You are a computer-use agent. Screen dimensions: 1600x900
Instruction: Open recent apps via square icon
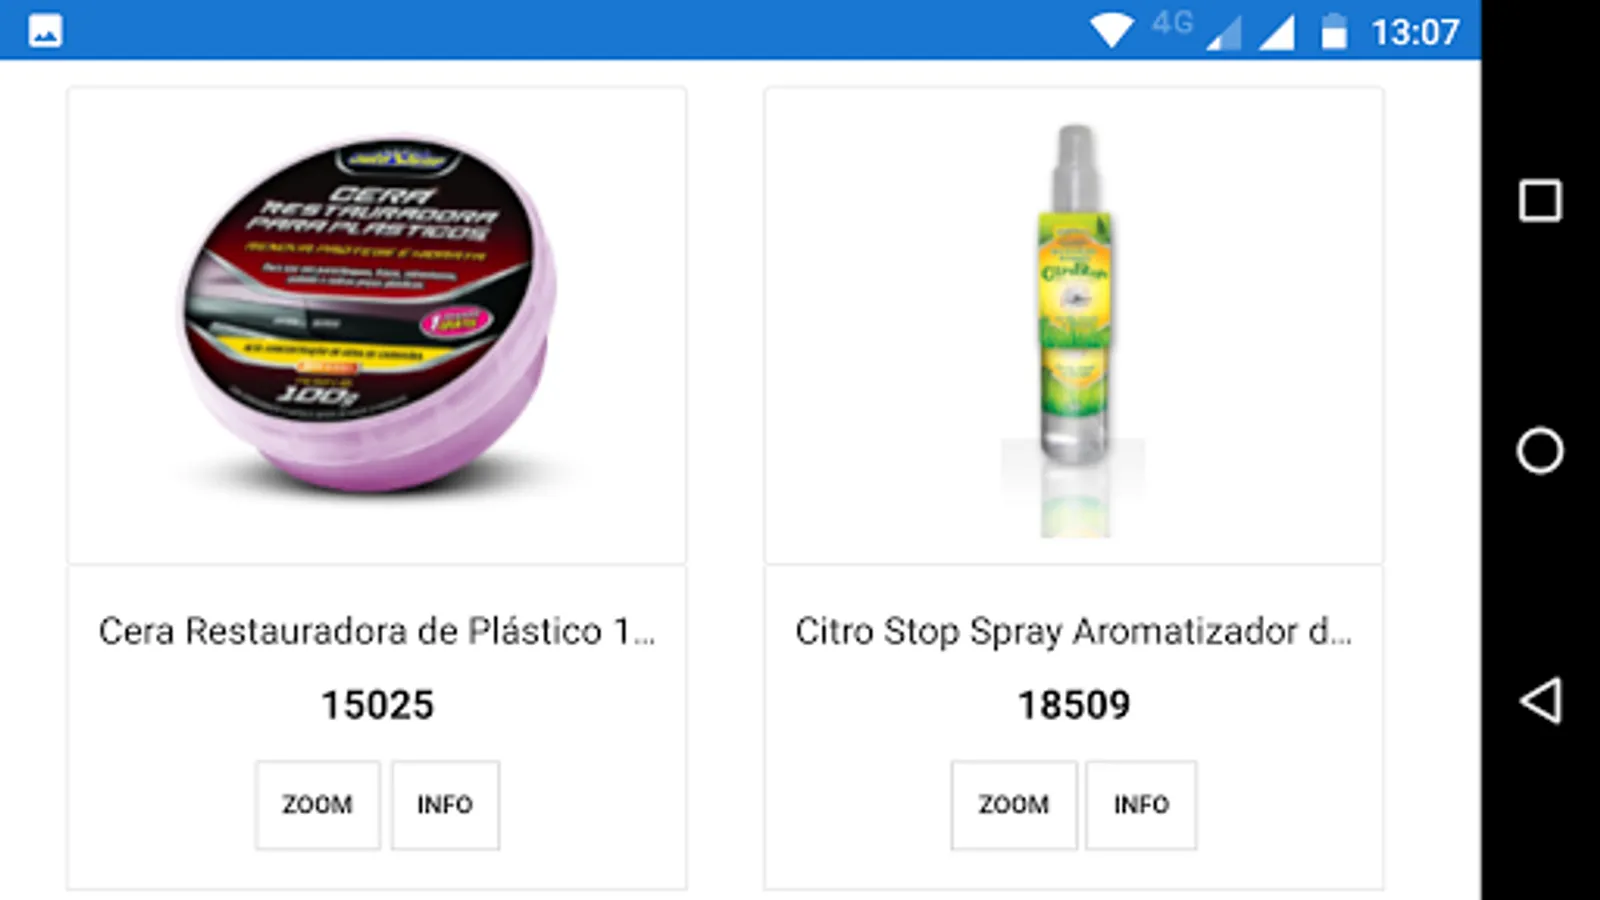tap(1540, 200)
